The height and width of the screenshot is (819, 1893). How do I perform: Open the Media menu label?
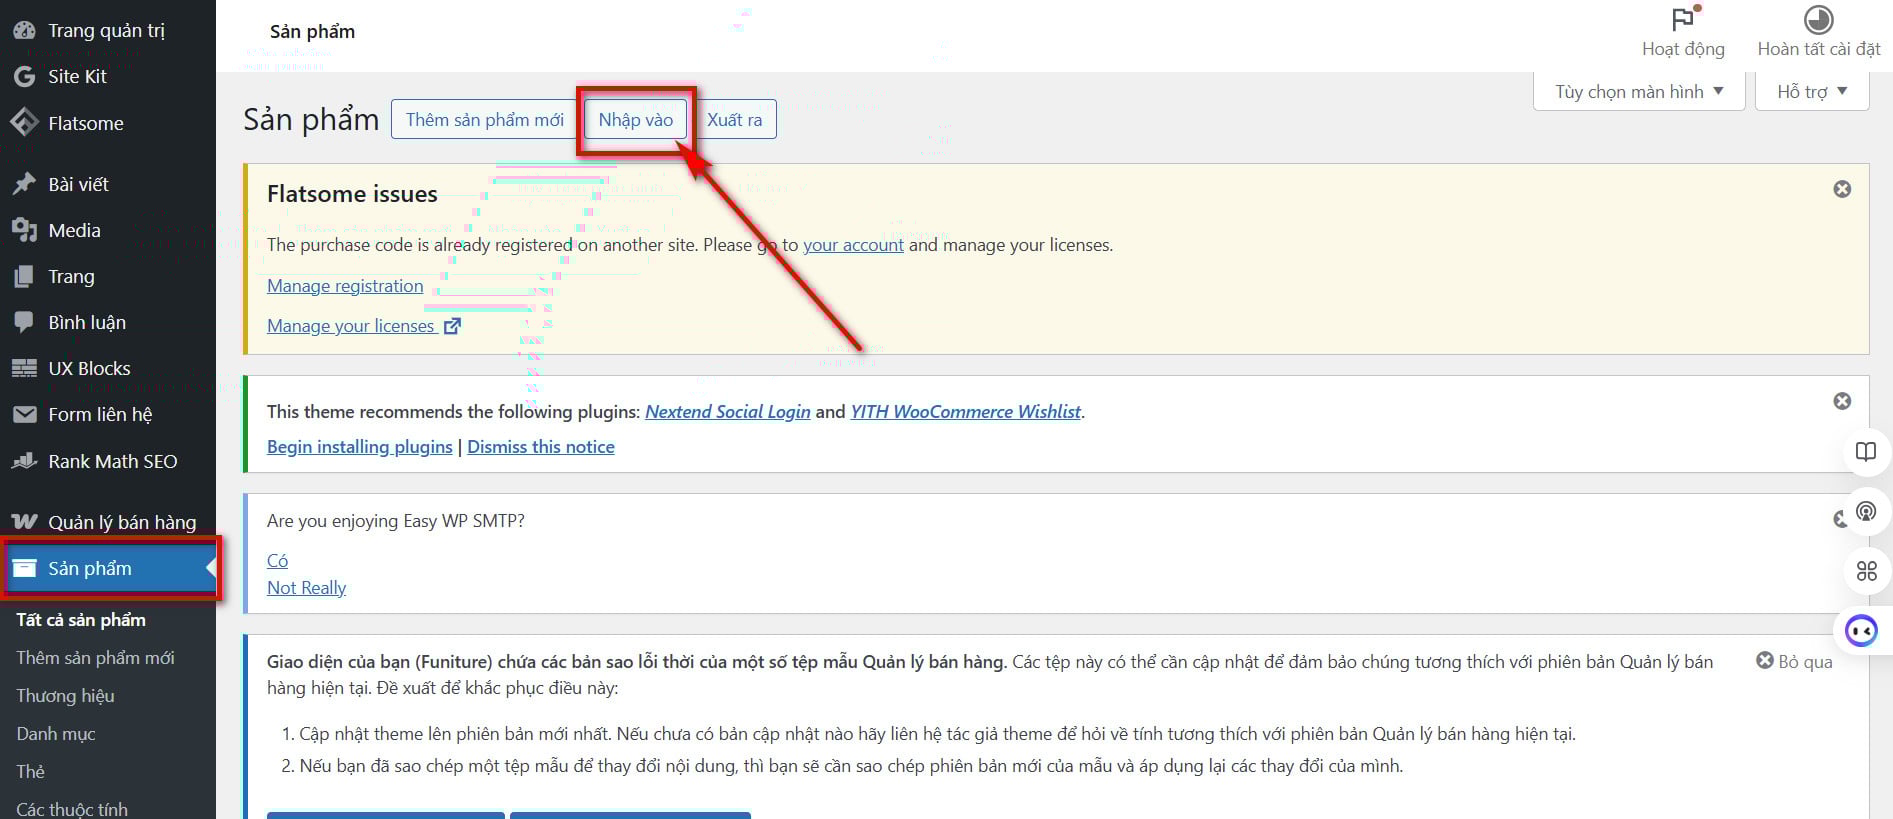pyautogui.click(x=75, y=230)
